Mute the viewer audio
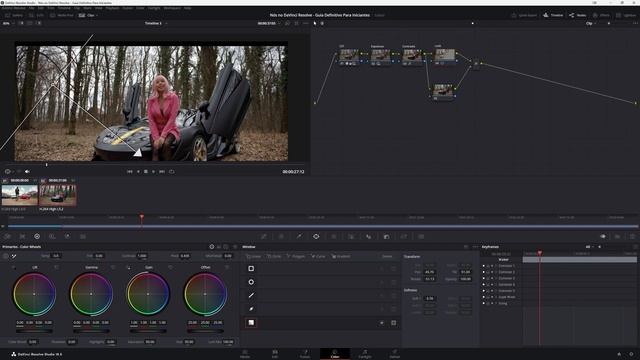The width and height of the screenshot is (640, 360). coord(27,172)
